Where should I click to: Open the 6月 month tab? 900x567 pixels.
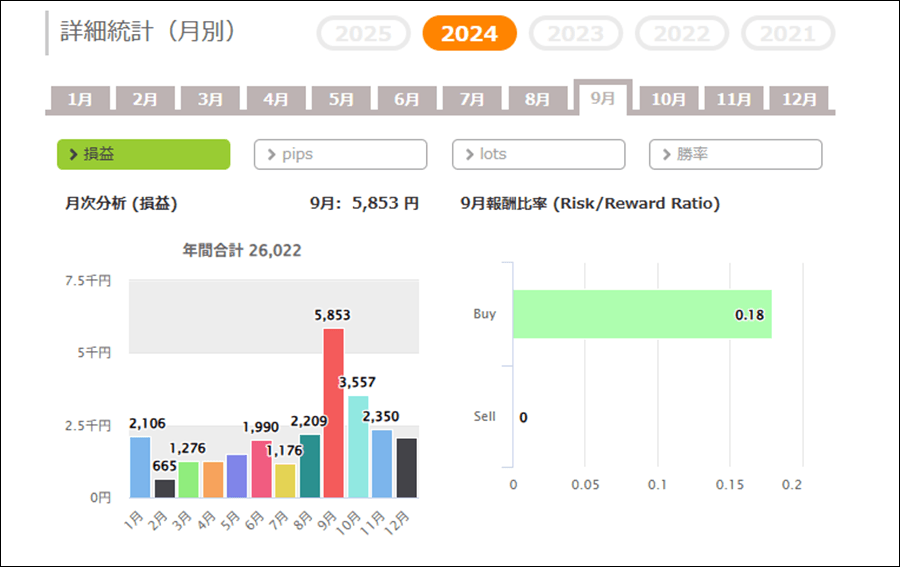click(x=406, y=100)
